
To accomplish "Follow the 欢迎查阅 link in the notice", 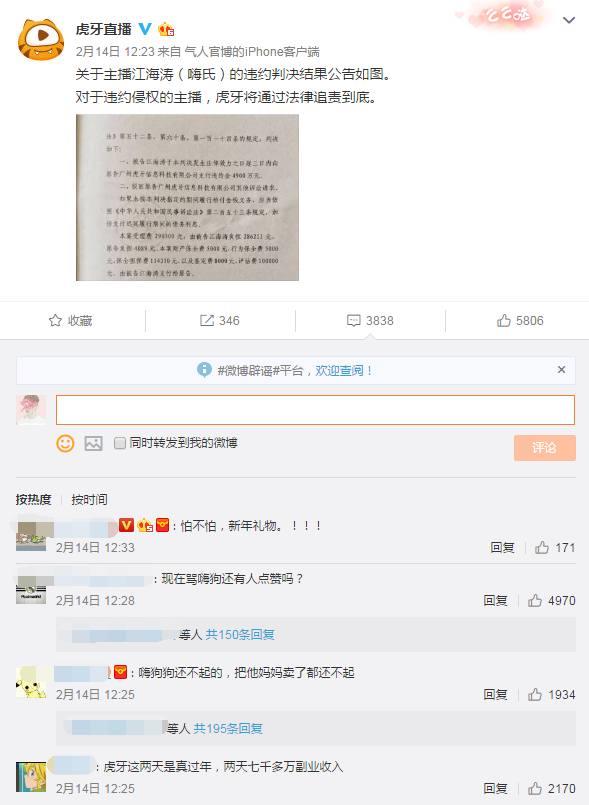I will tap(344, 371).
